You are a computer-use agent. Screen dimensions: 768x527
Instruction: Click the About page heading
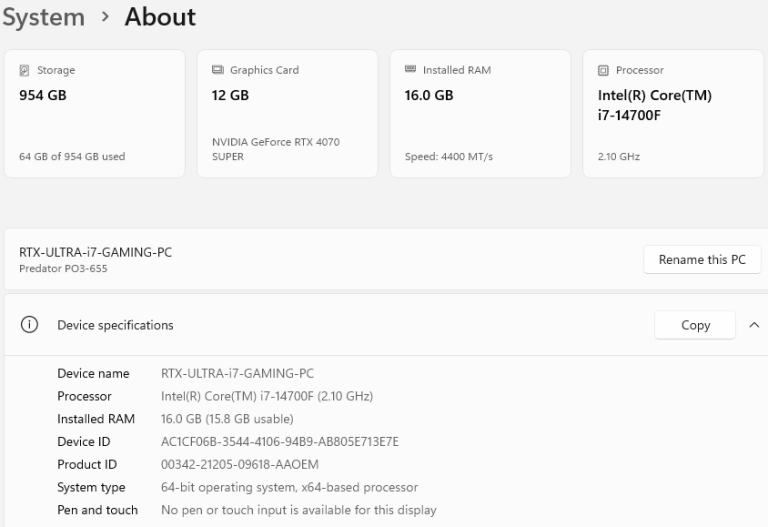coord(160,17)
